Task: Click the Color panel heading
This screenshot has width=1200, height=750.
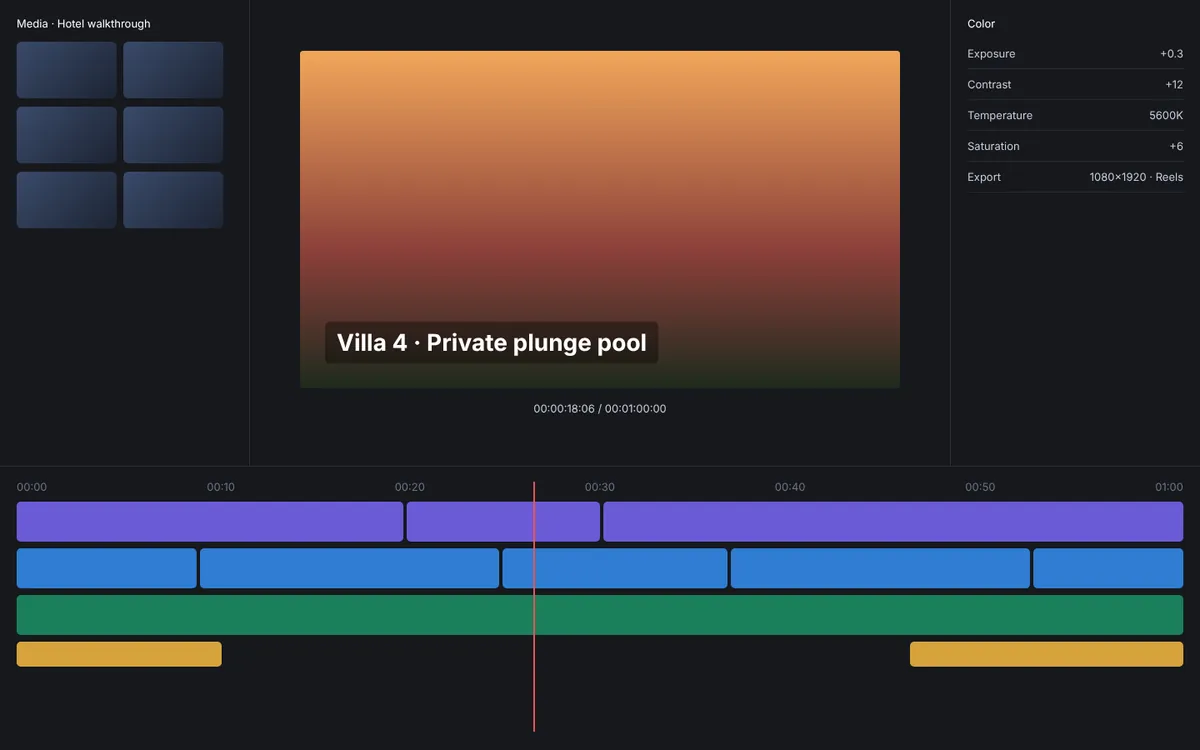Action: click(981, 24)
